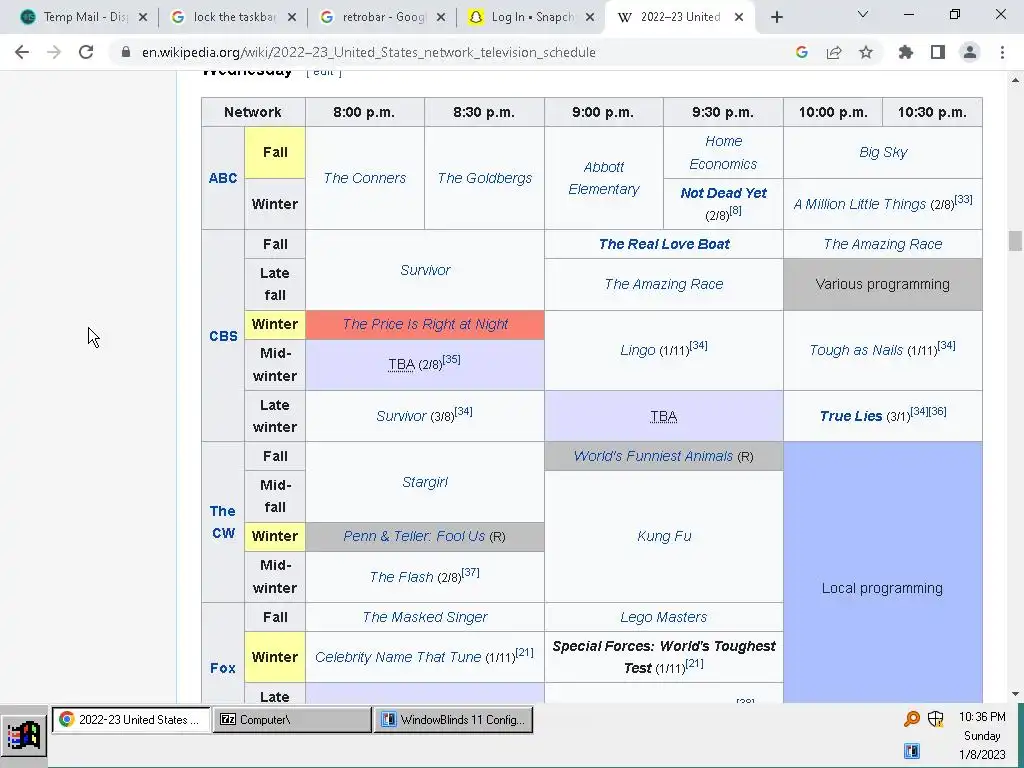Open the Google icon in address bar
This screenshot has width=1024, height=768.
[802, 52]
